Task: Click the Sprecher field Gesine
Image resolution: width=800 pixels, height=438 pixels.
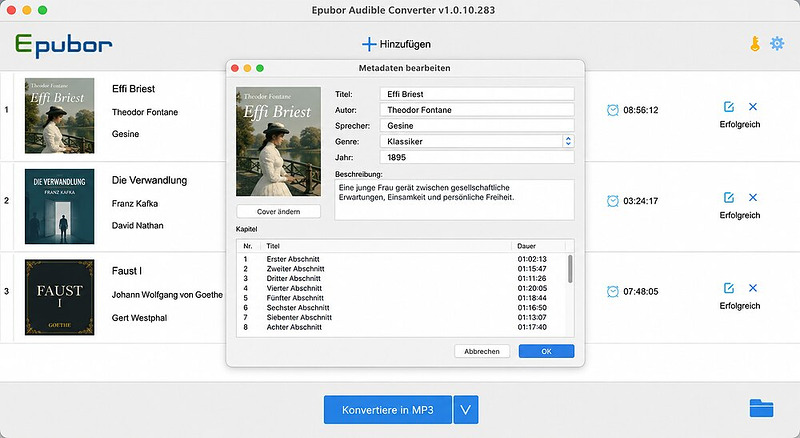Action: [x=477, y=126]
